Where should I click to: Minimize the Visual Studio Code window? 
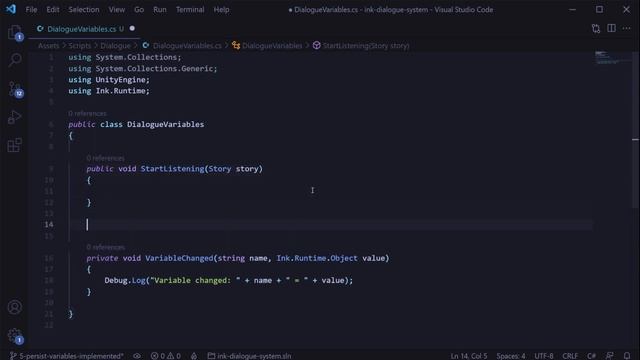pos(573,9)
